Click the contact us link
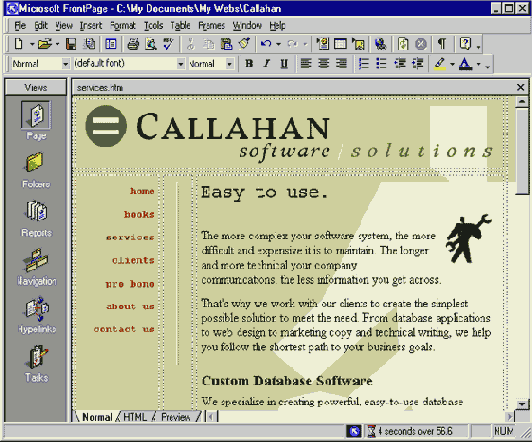The width and height of the screenshot is (532, 442). click(x=124, y=329)
